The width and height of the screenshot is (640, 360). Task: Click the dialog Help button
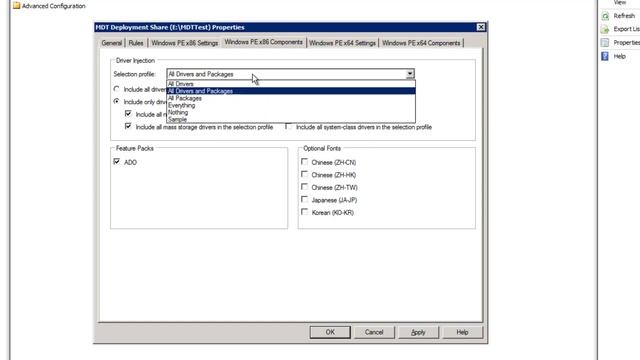[462, 332]
